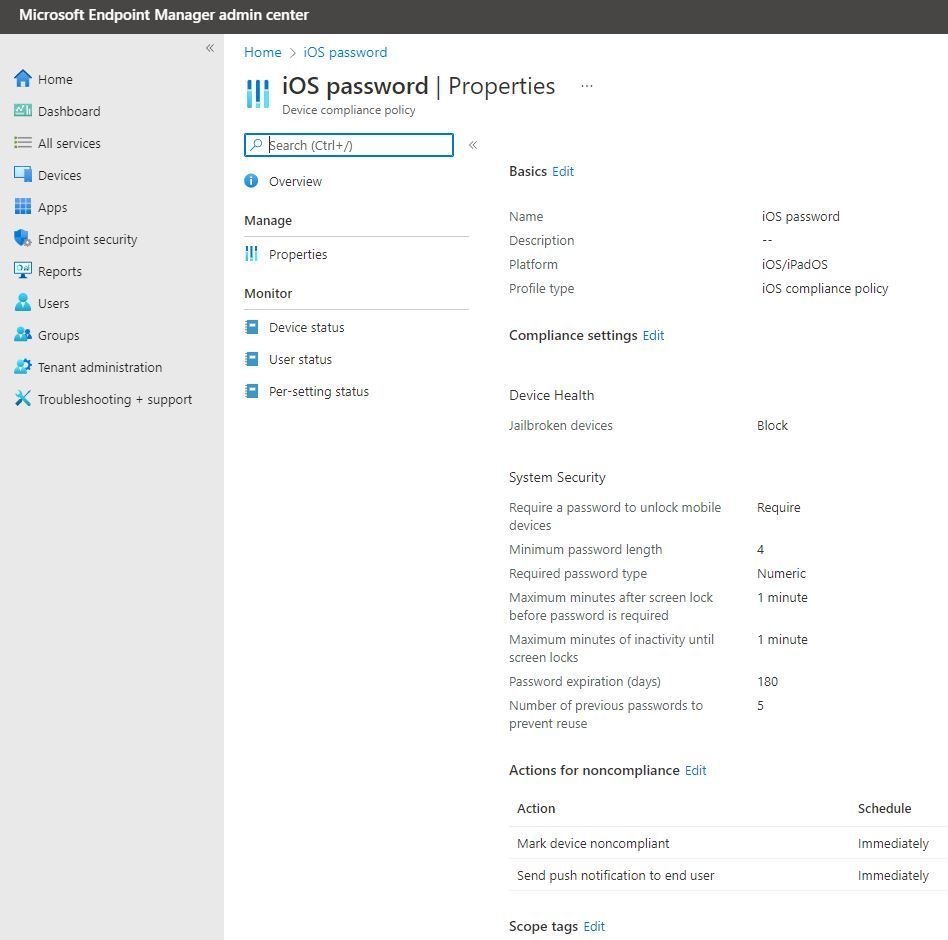Collapse the left navigation sidebar

210,48
